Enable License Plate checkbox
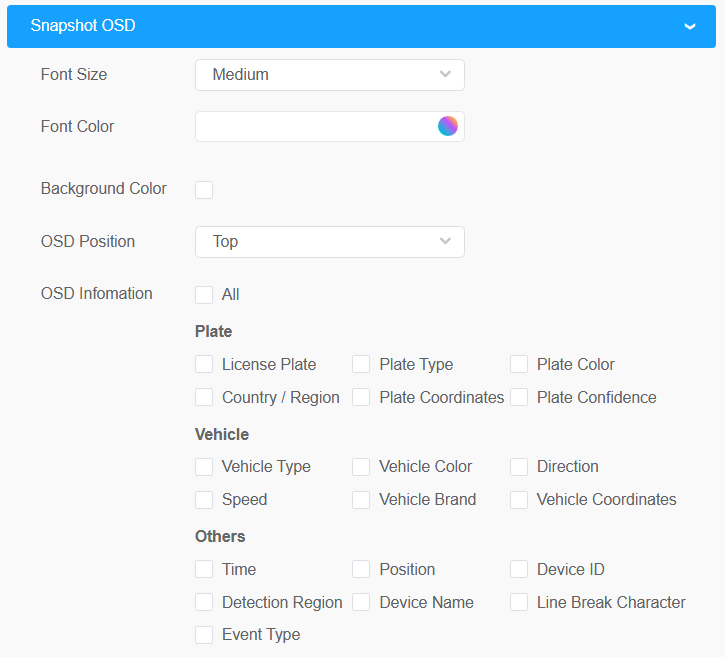This screenshot has height=657, width=725. click(x=204, y=364)
